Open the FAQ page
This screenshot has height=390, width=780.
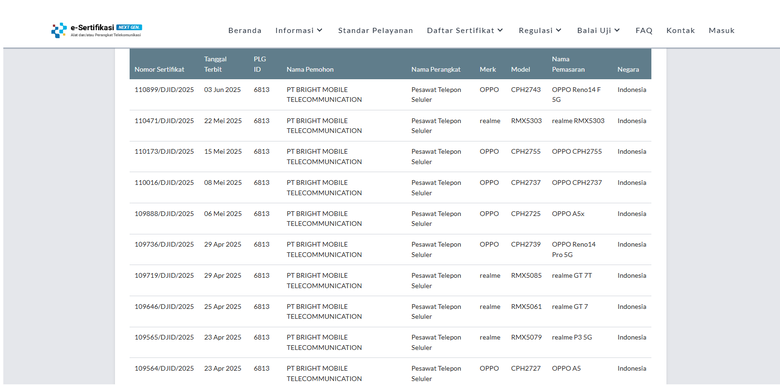(x=644, y=30)
